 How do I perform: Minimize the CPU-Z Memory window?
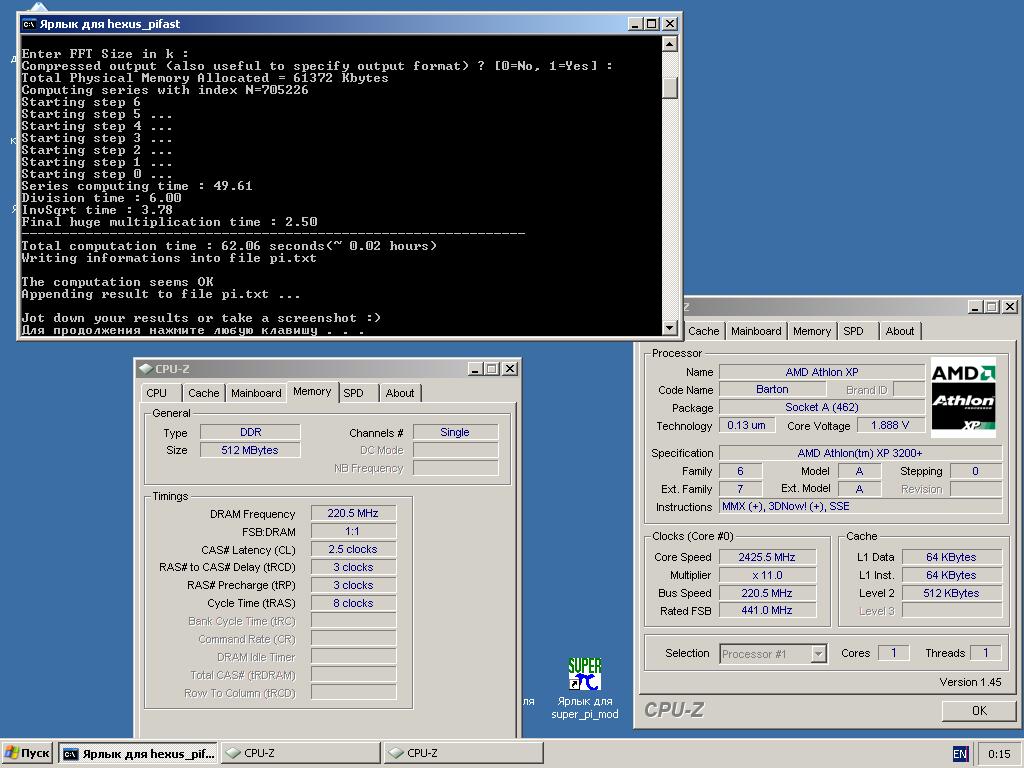pyautogui.click(x=476, y=369)
